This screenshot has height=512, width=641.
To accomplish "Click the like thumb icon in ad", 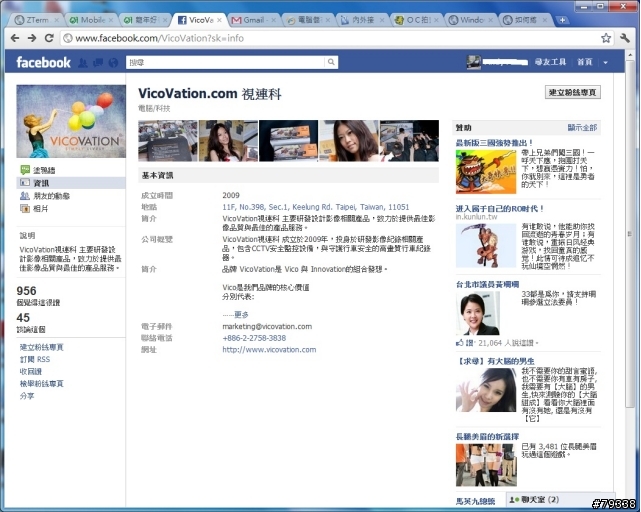I will (x=459, y=343).
